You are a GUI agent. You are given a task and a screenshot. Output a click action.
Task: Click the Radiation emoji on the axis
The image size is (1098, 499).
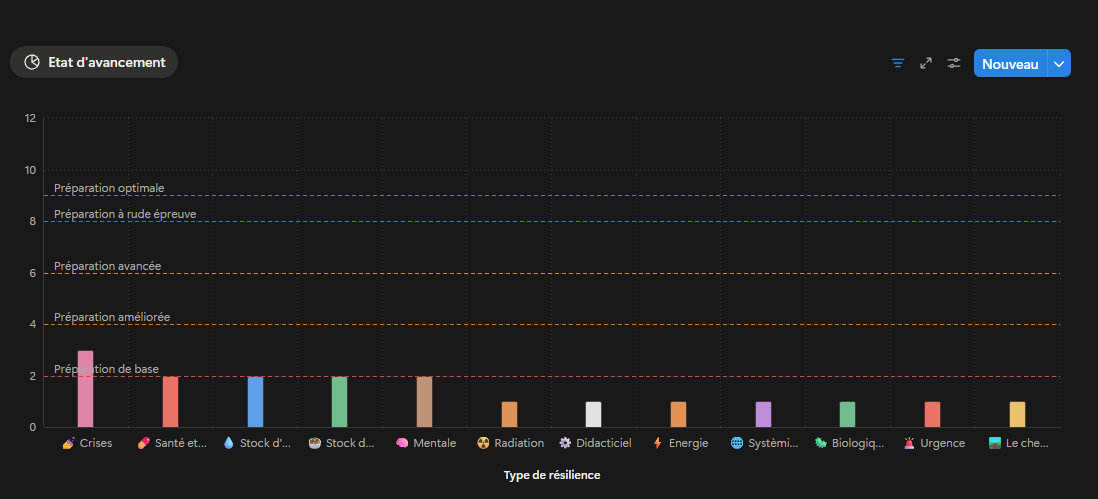(x=483, y=443)
